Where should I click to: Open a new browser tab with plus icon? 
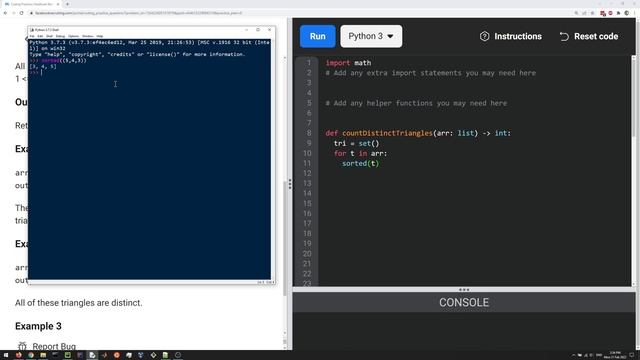[x=67, y=4]
